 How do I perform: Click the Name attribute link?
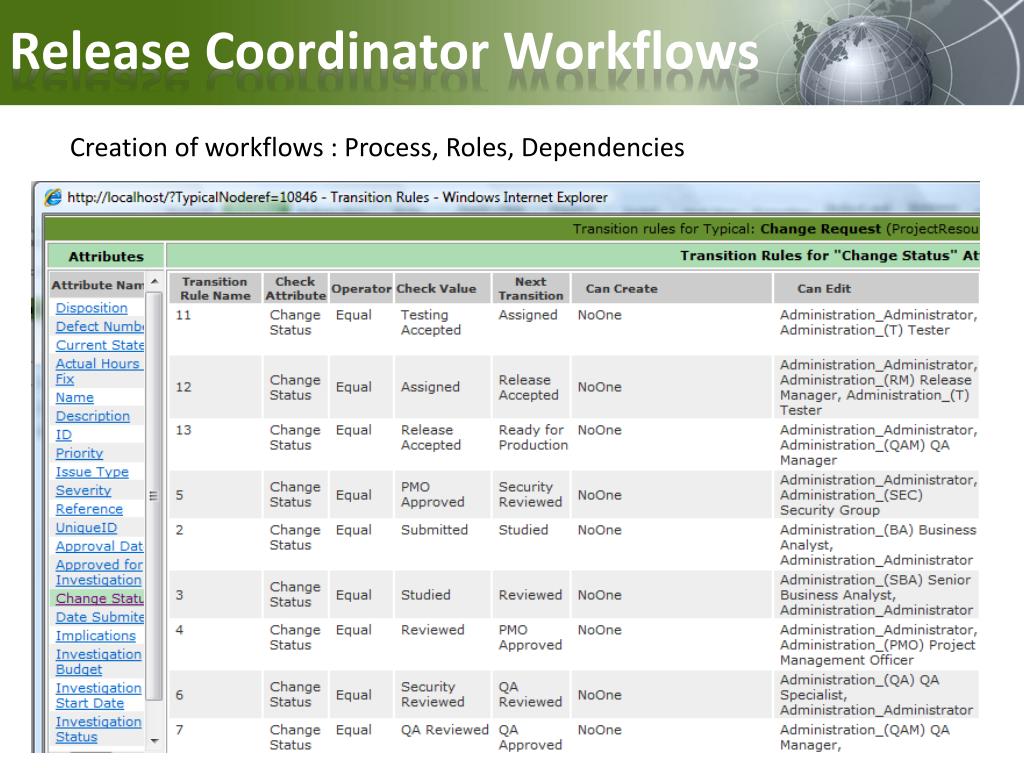[74, 397]
